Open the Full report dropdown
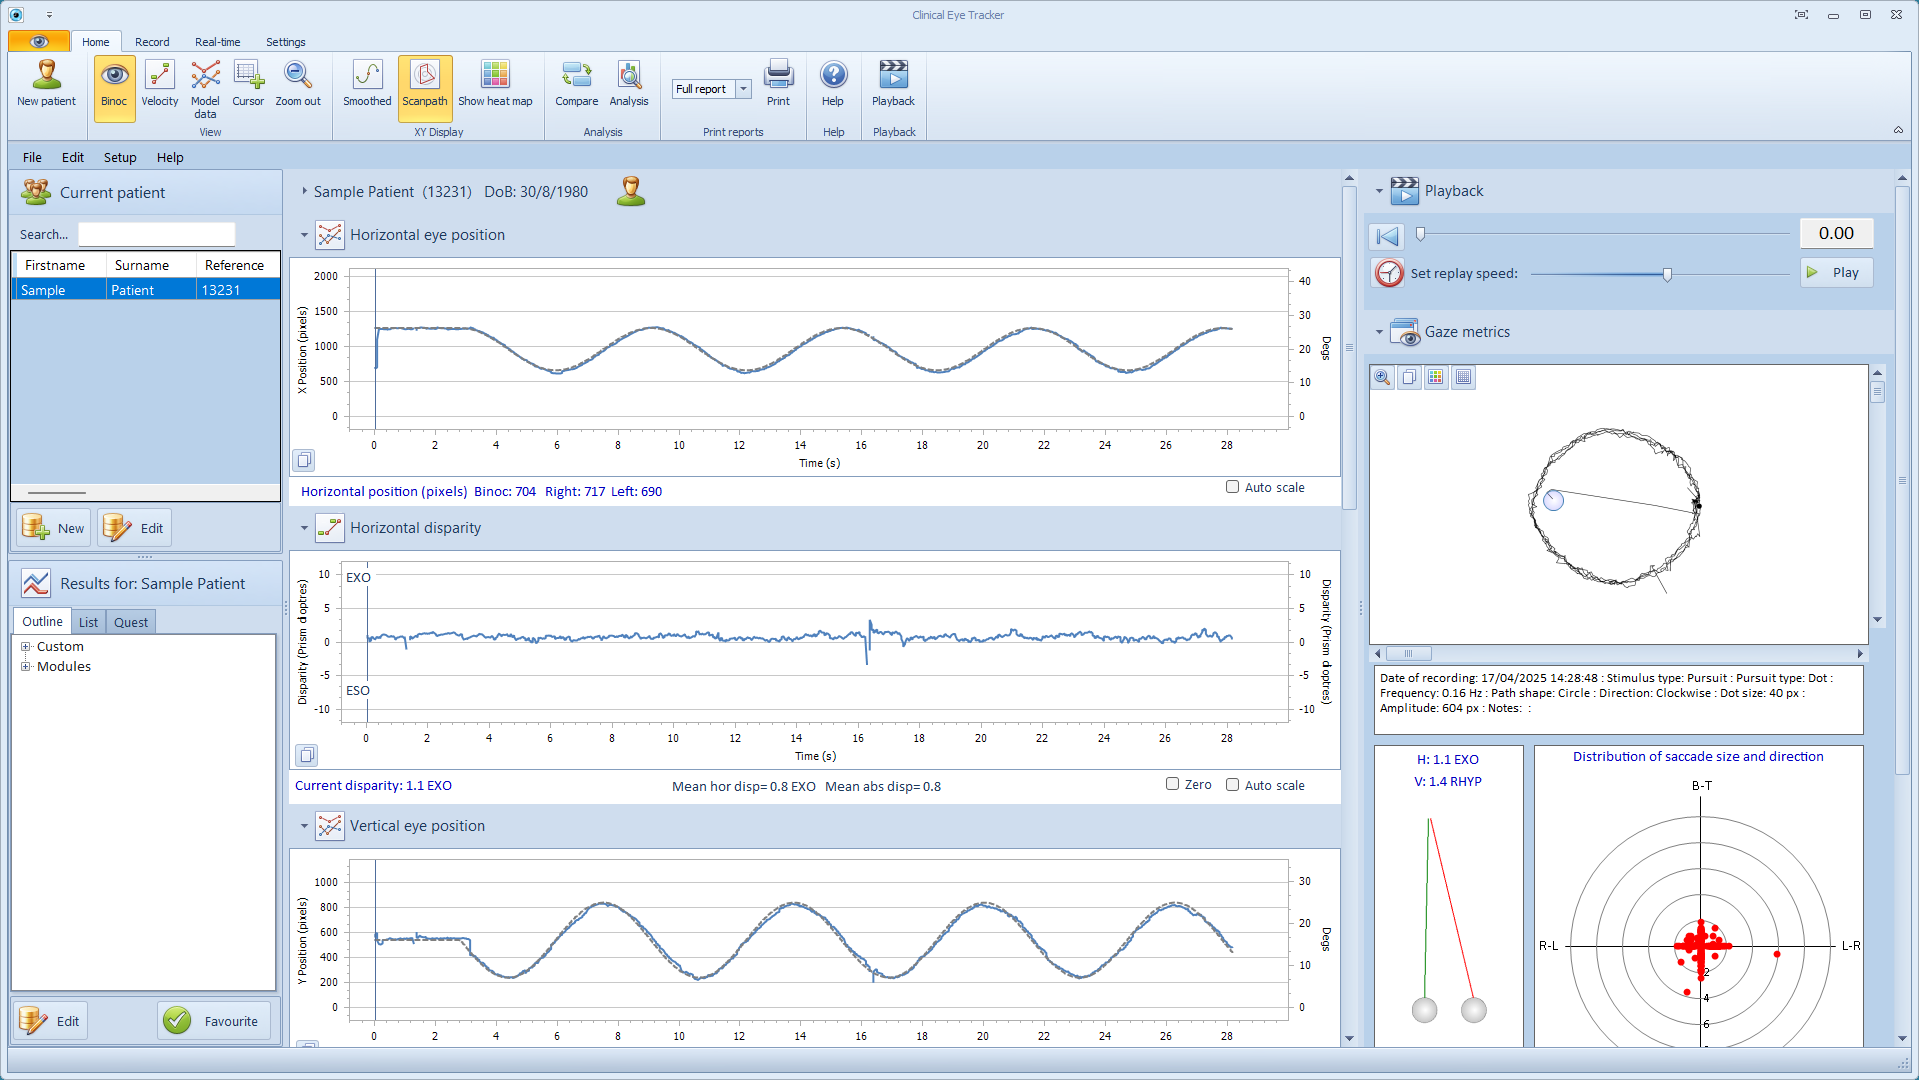Screen dimensions: 1919x1080 coord(743,89)
